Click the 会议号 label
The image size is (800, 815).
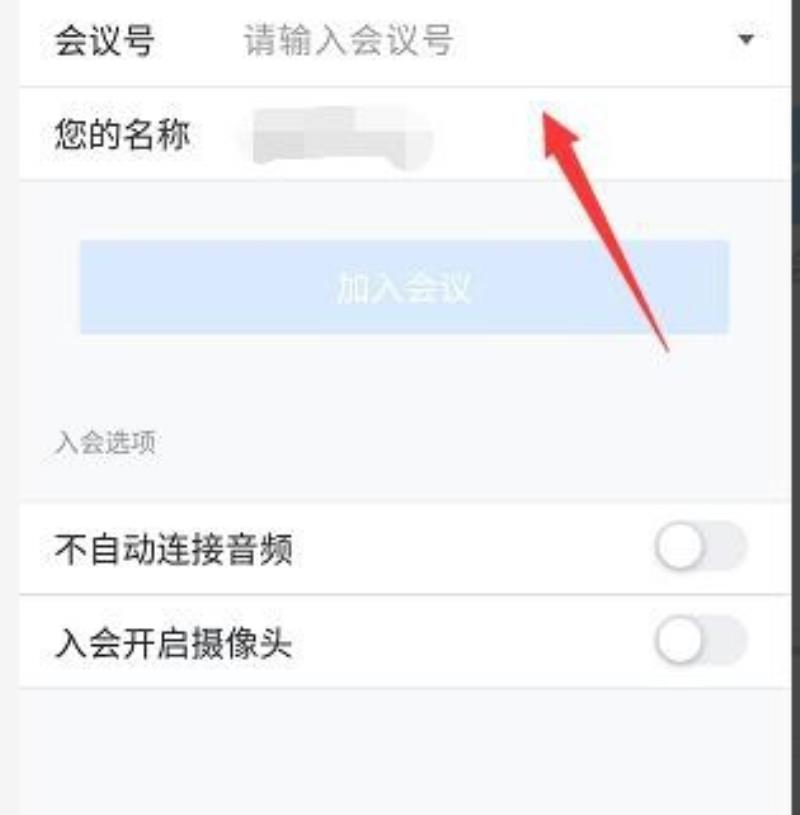(x=104, y=41)
